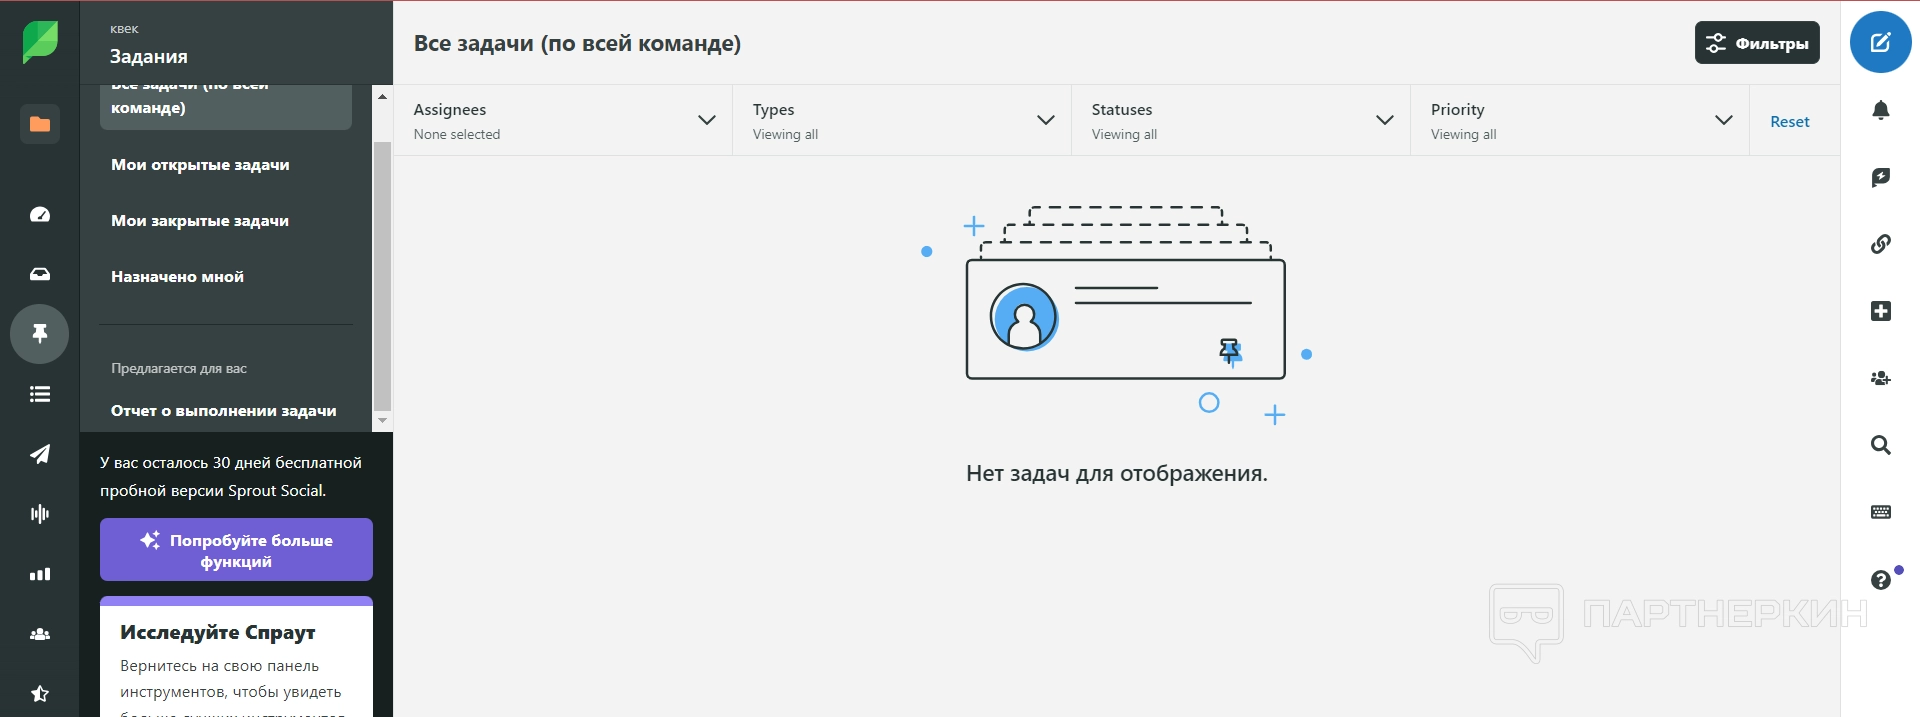Viewport: 1920px width, 717px height.
Task: Open the reviews star icon
Action: coord(40,693)
